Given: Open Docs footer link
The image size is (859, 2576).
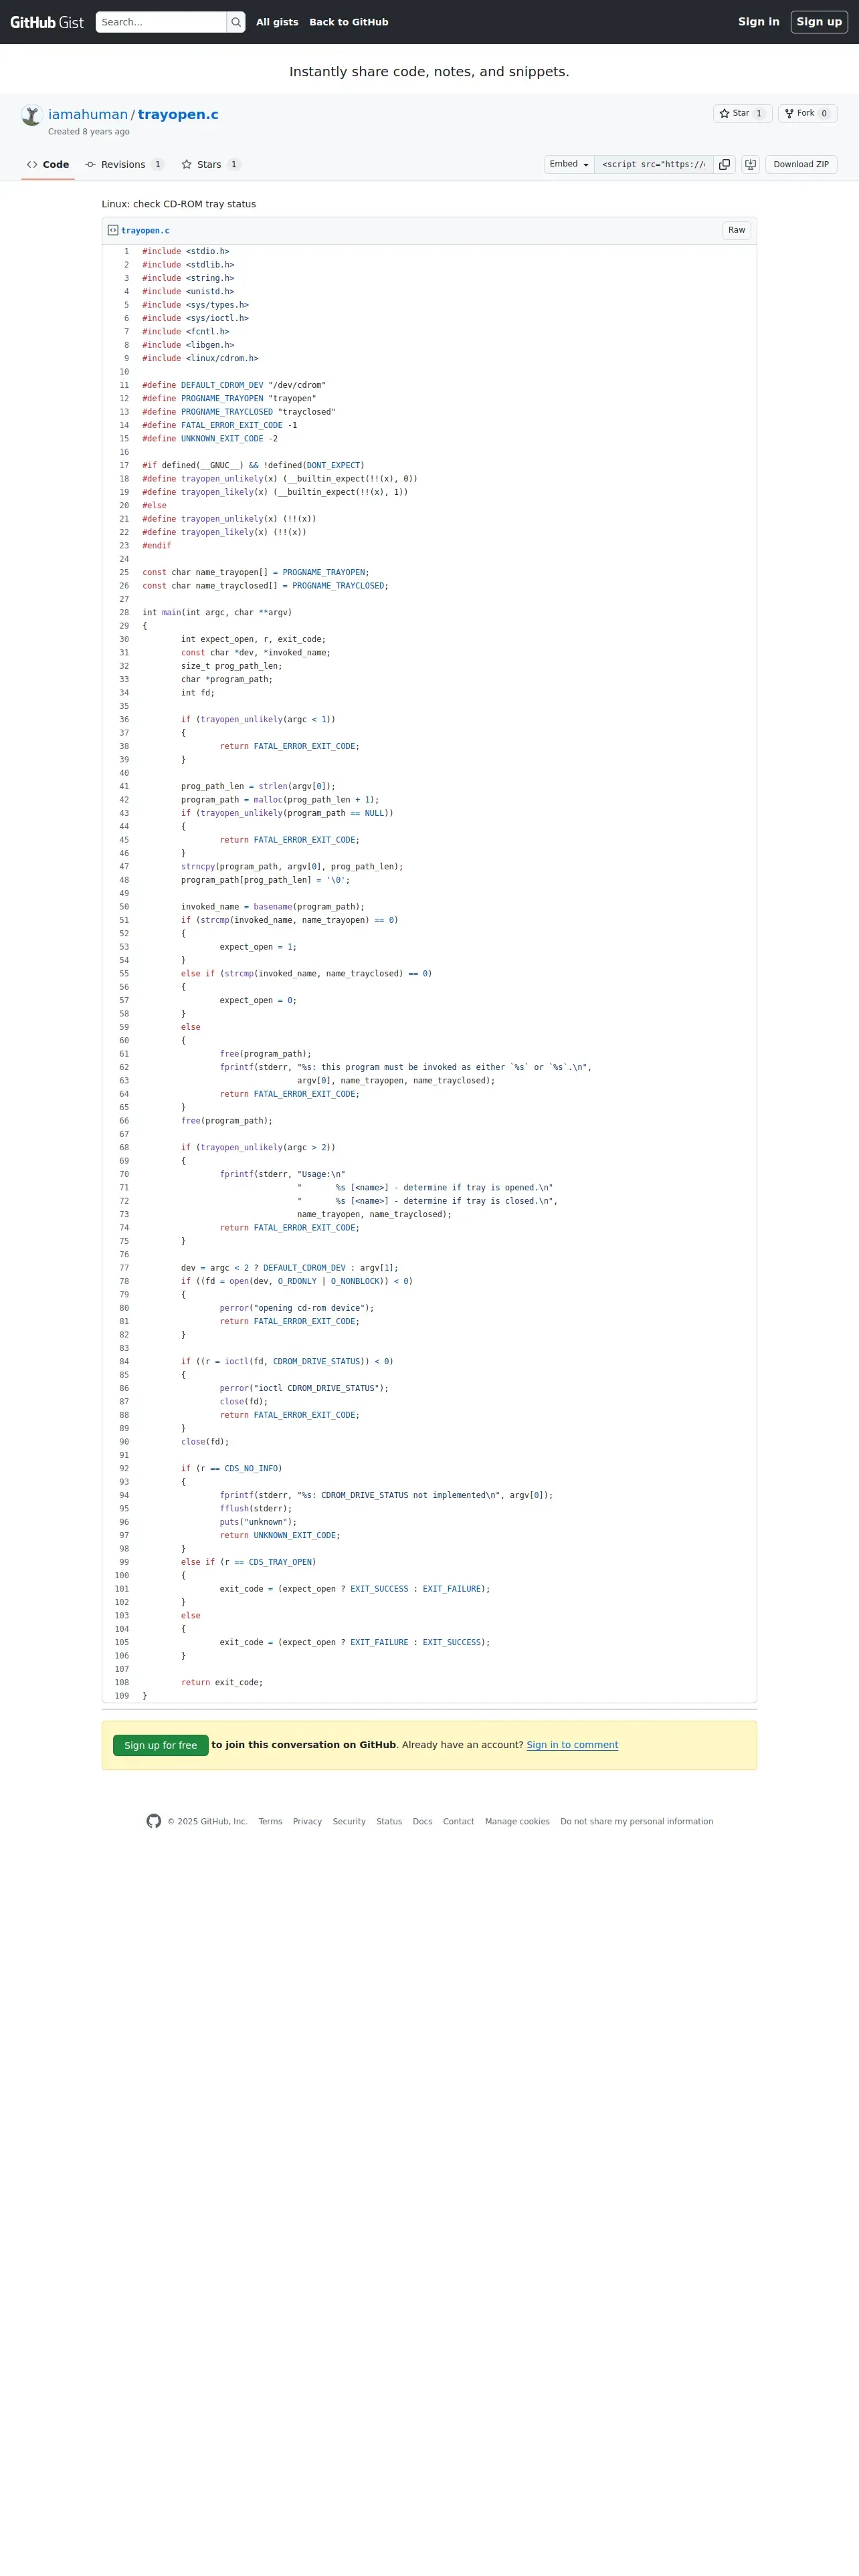Looking at the screenshot, I should 422,1822.
